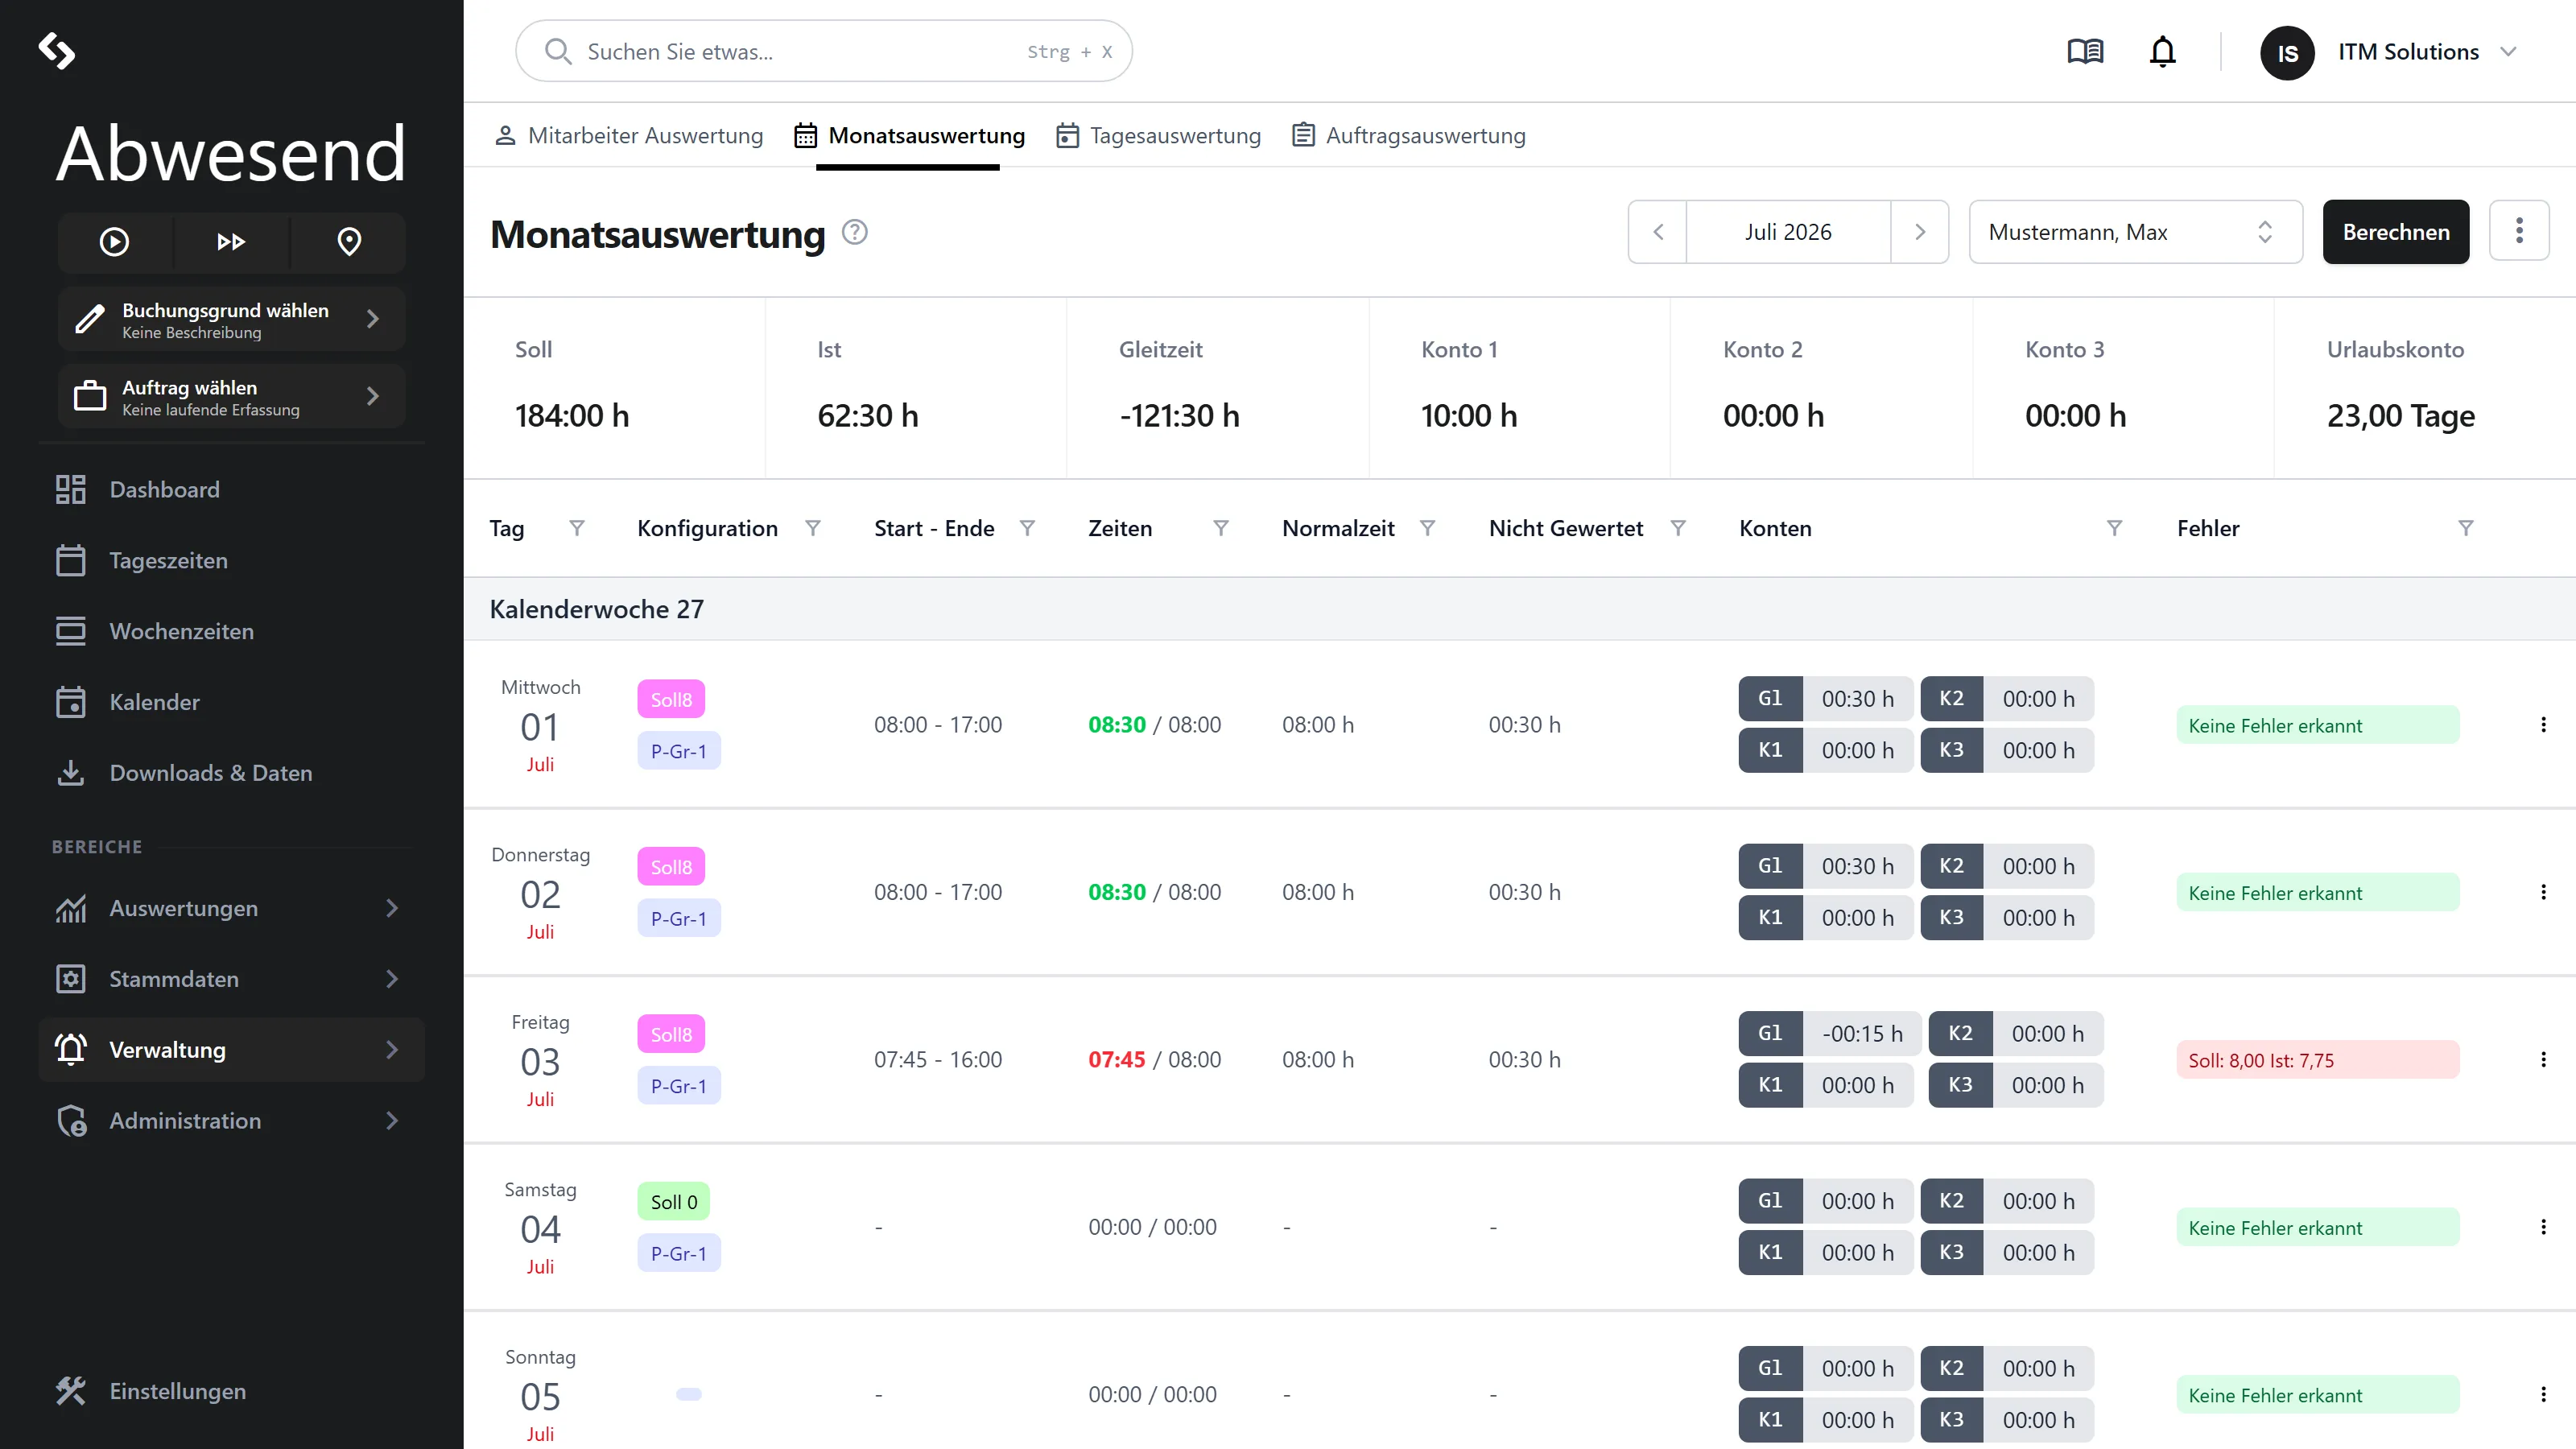Filter the Start - Ende column
This screenshot has height=1449, width=2576.
click(x=1027, y=528)
